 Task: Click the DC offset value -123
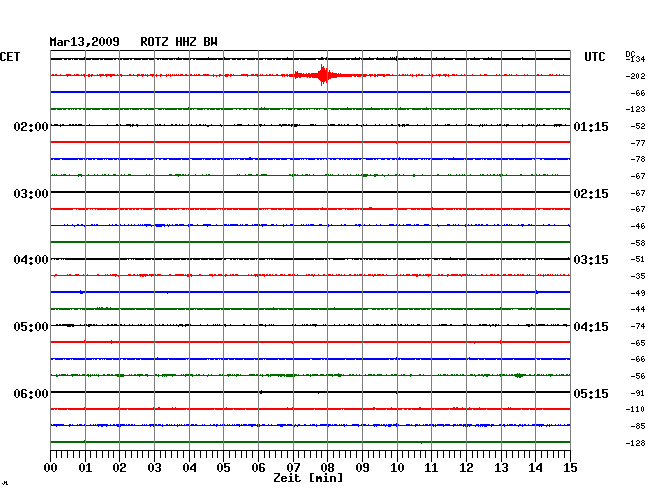pyautogui.click(x=635, y=109)
